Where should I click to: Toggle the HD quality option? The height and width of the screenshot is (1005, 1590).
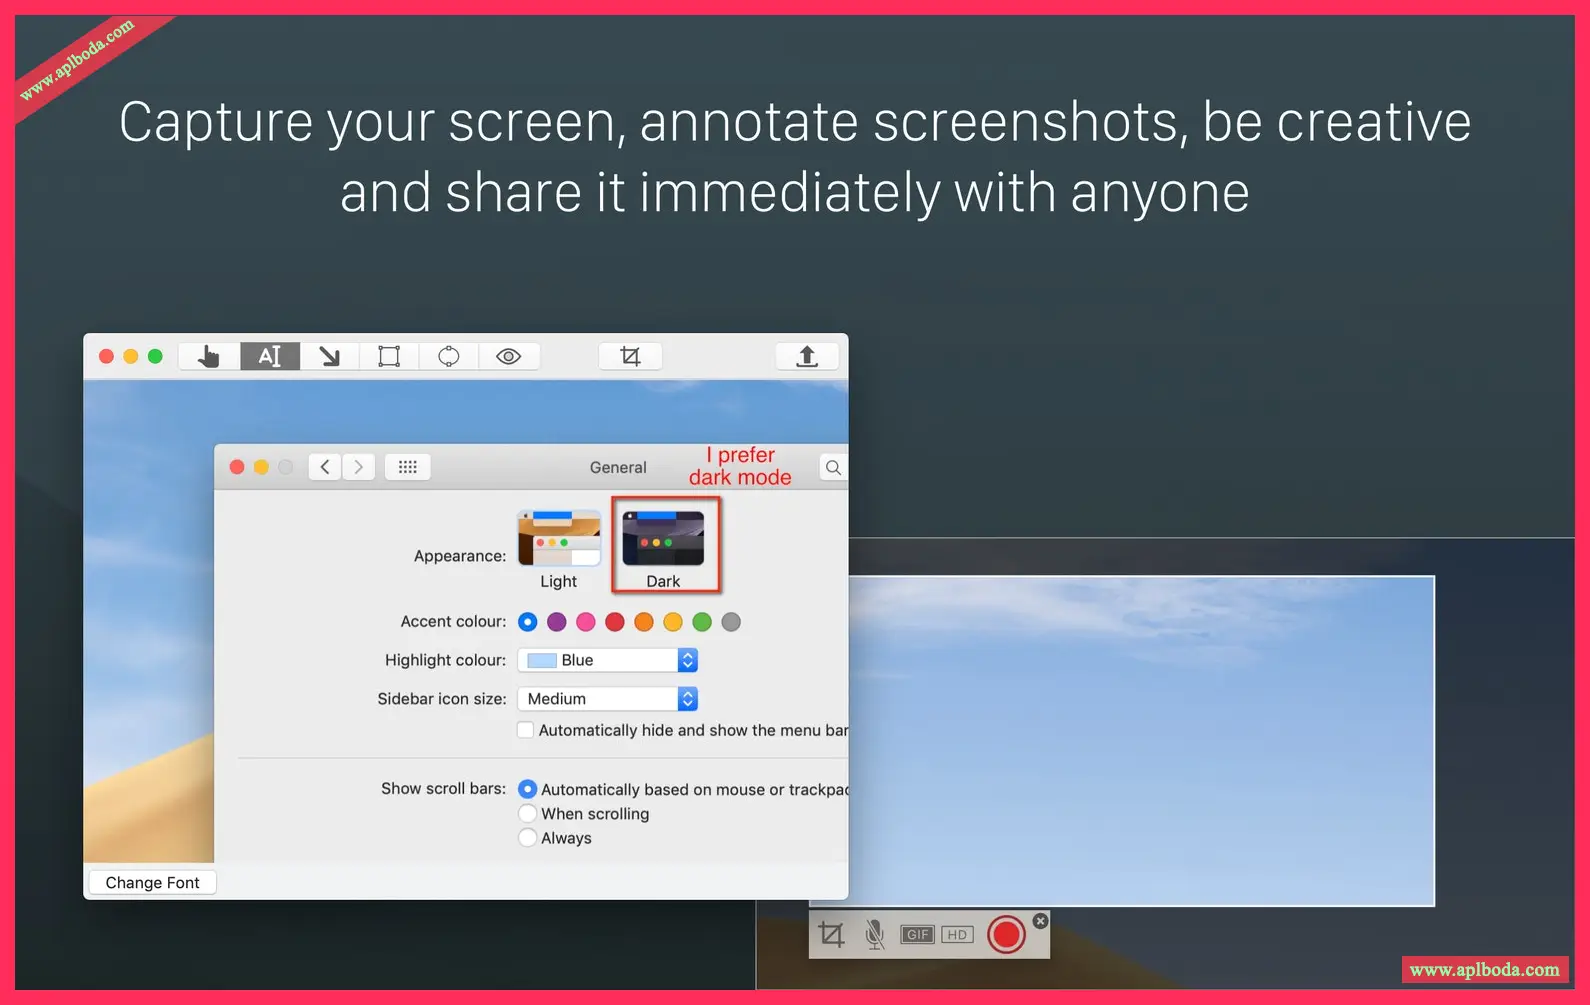point(957,934)
